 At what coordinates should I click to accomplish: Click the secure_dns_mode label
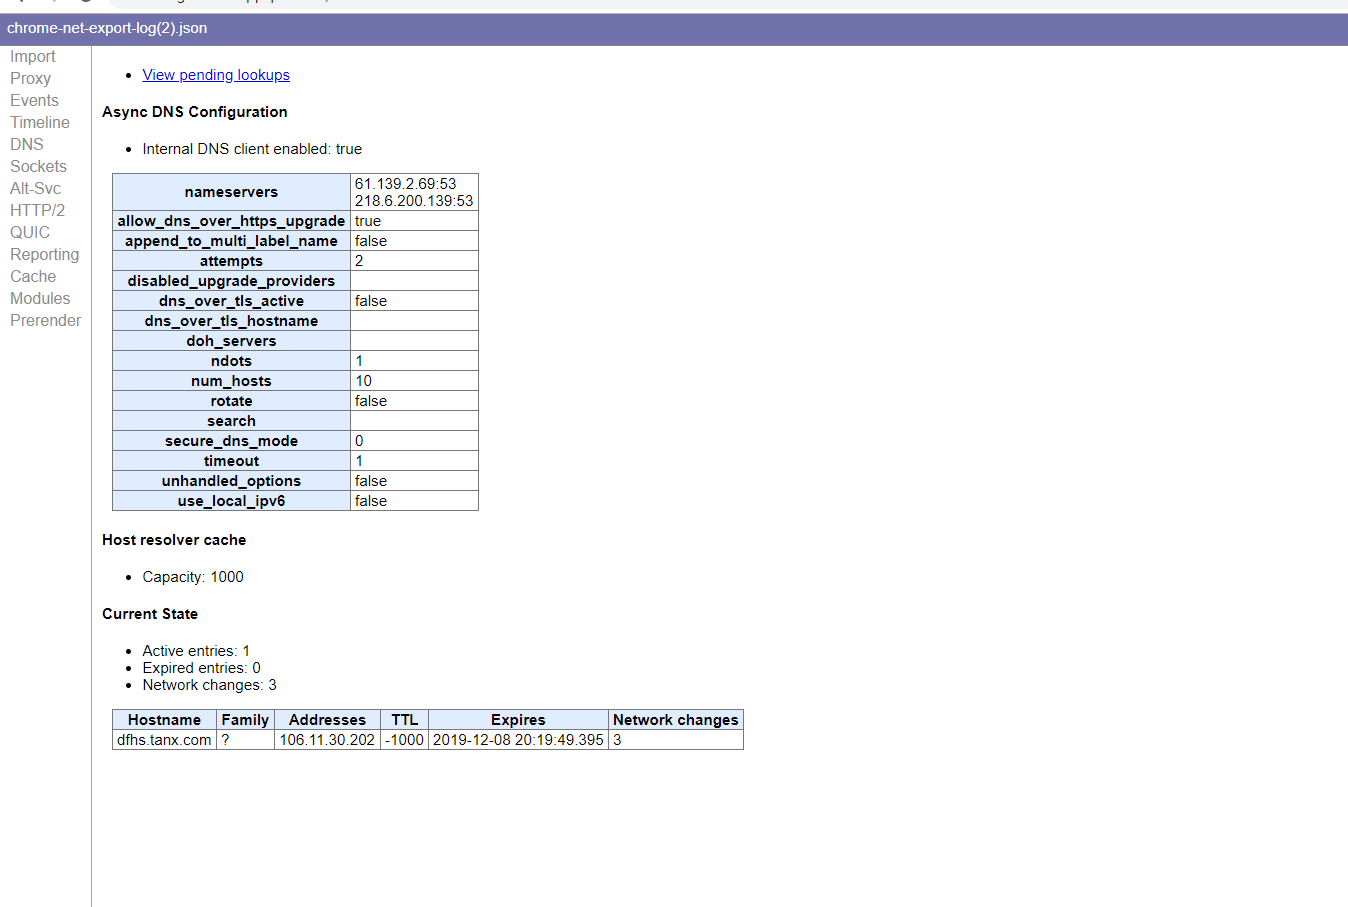pyautogui.click(x=231, y=441)
